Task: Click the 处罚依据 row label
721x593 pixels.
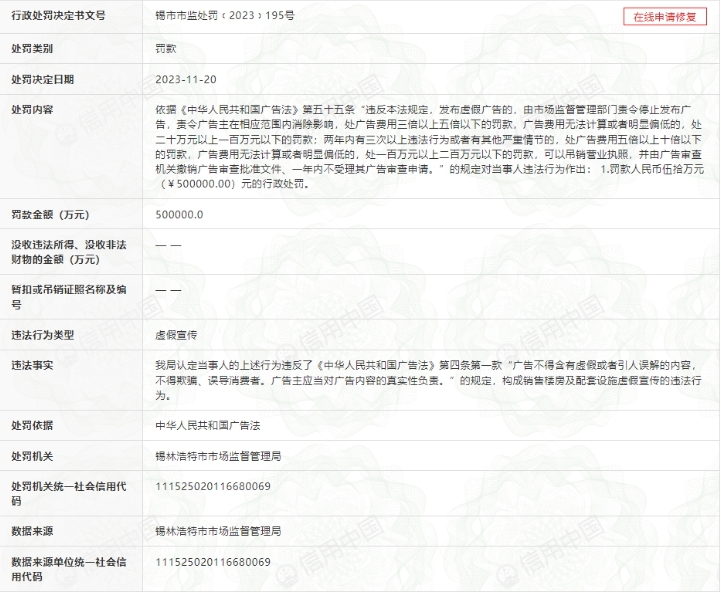Action: [32, 425]
